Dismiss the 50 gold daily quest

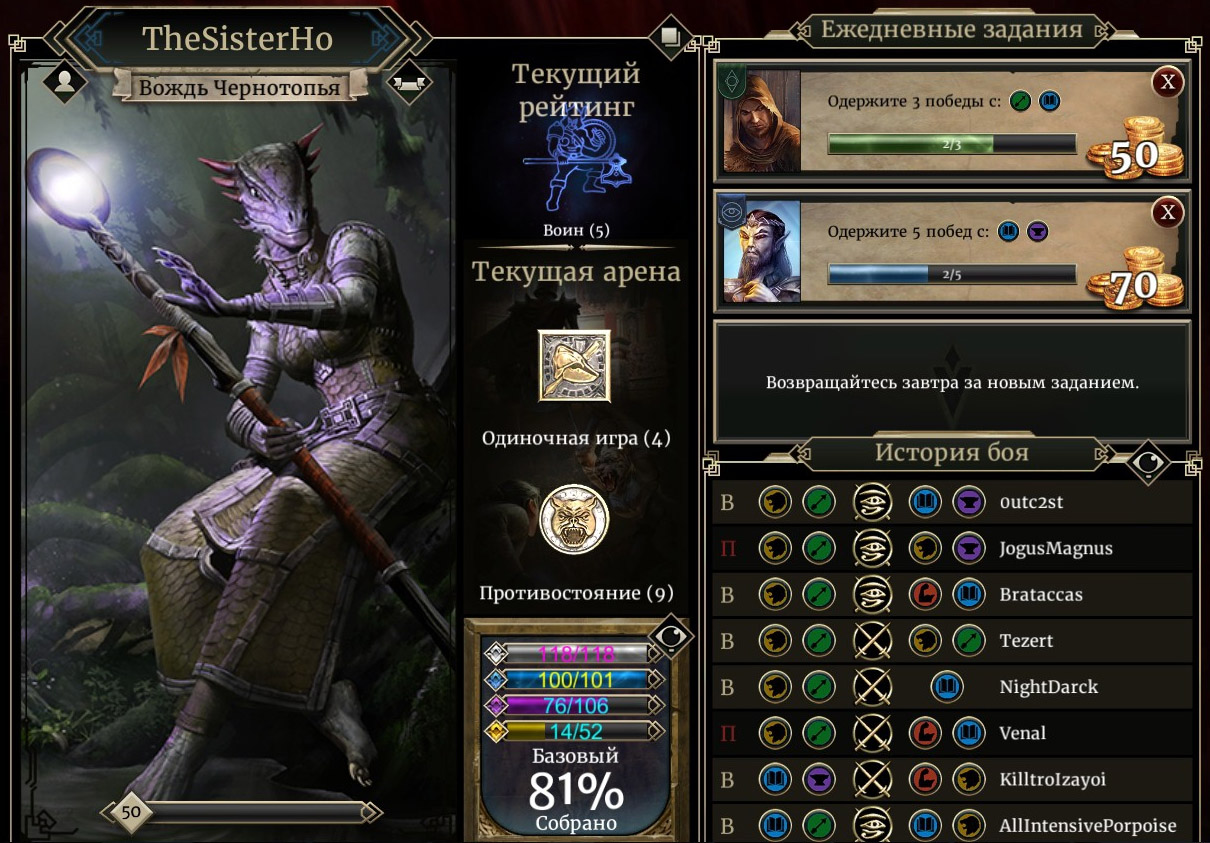tap(1168, 82)
